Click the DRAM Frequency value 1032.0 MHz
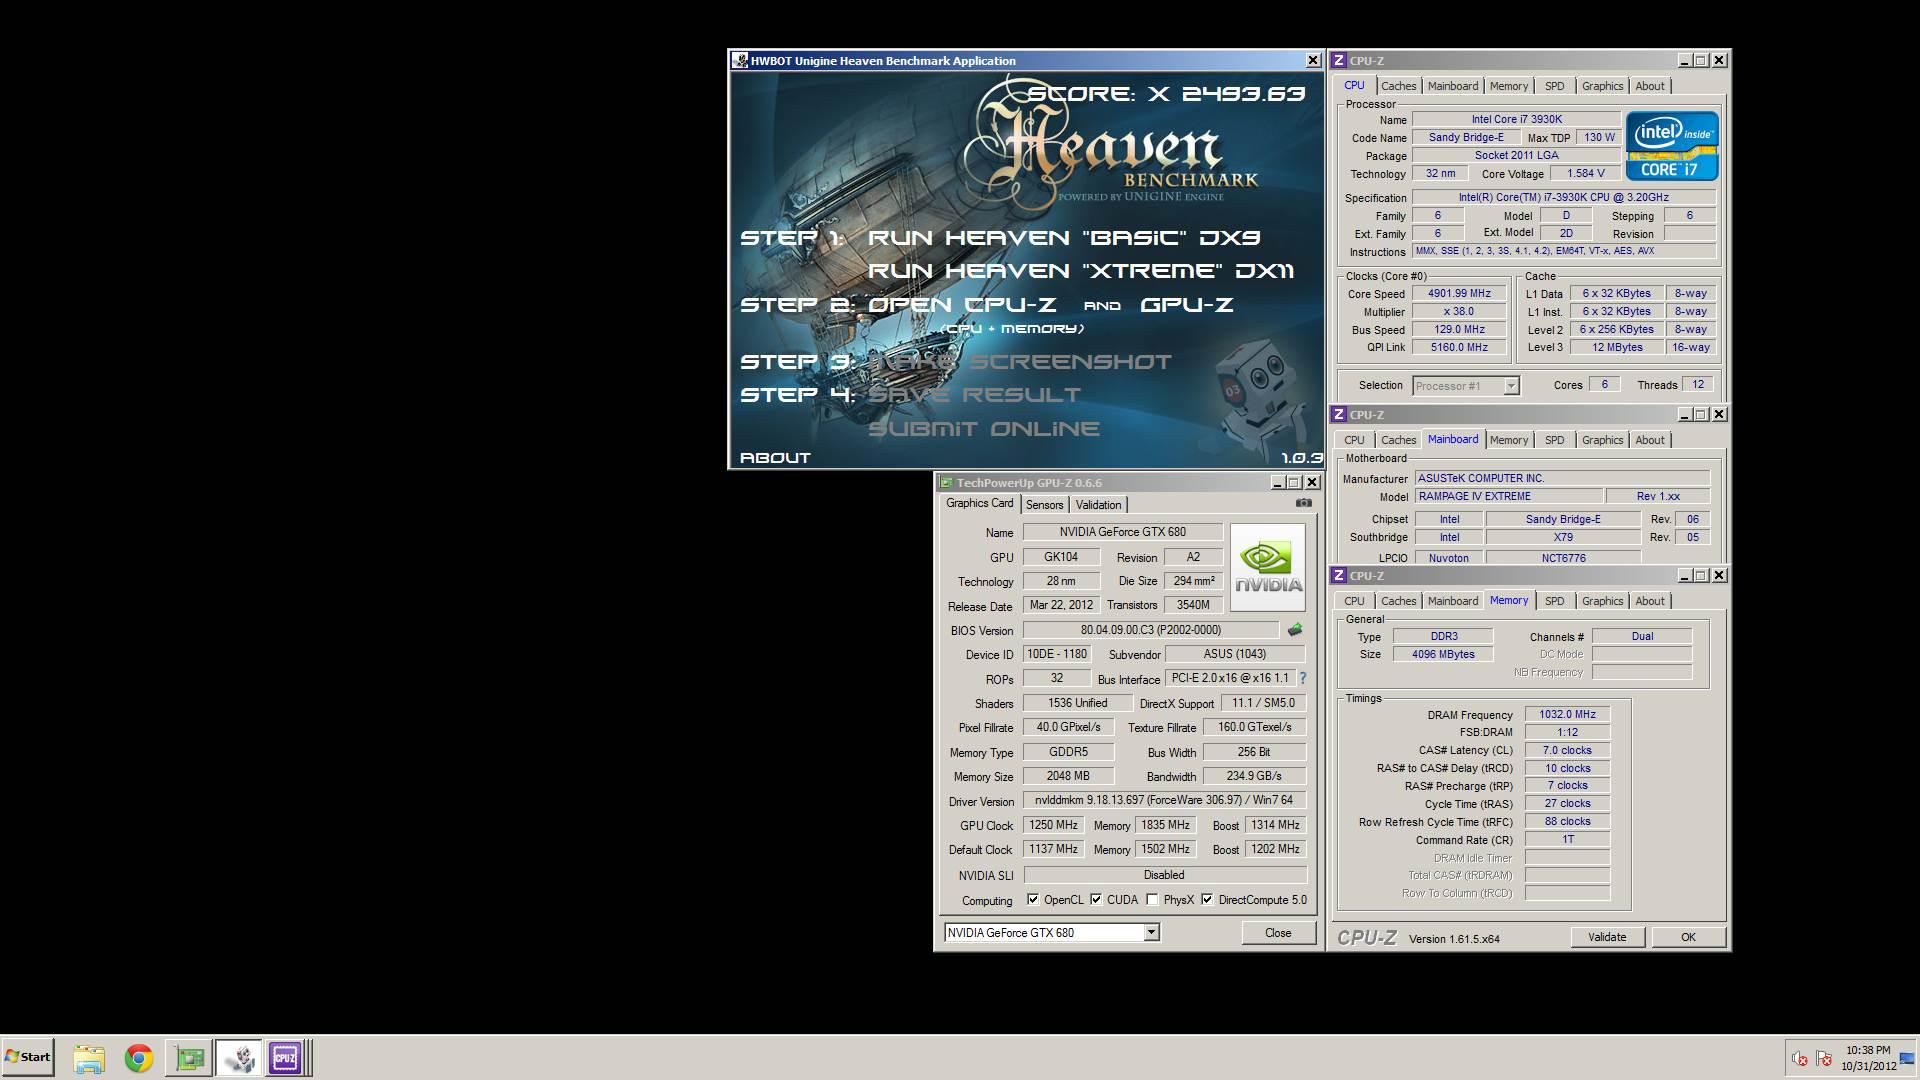1920x1080 pixels. [1567, 714]
